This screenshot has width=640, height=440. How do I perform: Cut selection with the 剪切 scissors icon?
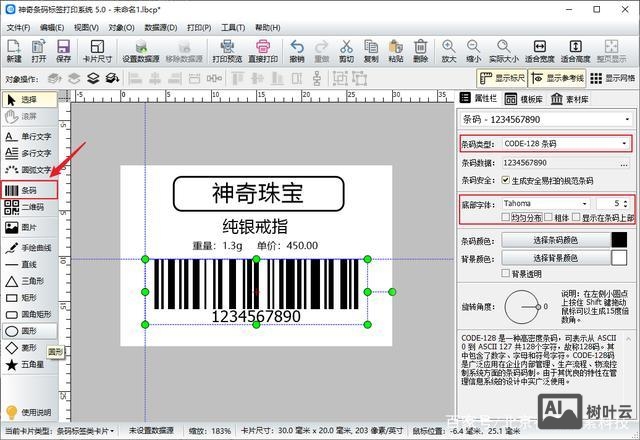click(346, 51)
